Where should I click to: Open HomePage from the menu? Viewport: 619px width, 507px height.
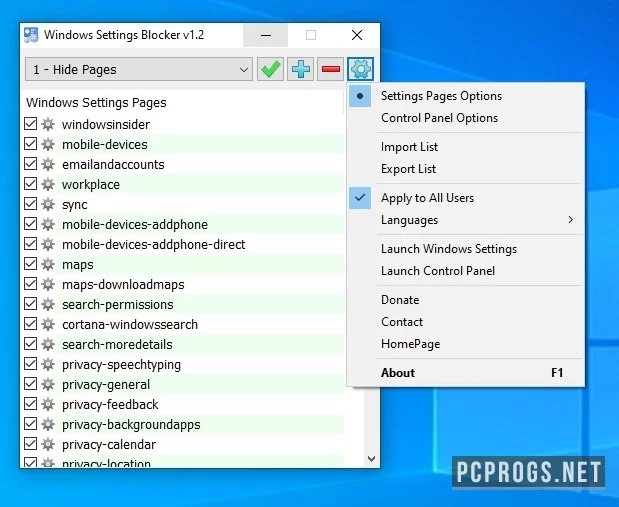[466, 344]
